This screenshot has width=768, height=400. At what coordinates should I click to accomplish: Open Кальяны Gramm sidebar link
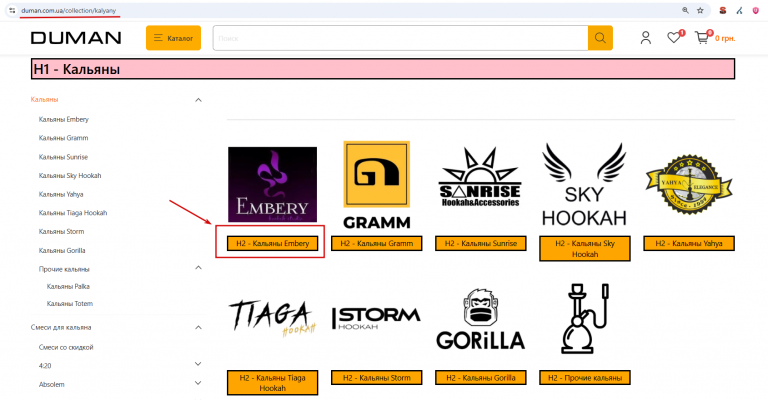point(64,138)
